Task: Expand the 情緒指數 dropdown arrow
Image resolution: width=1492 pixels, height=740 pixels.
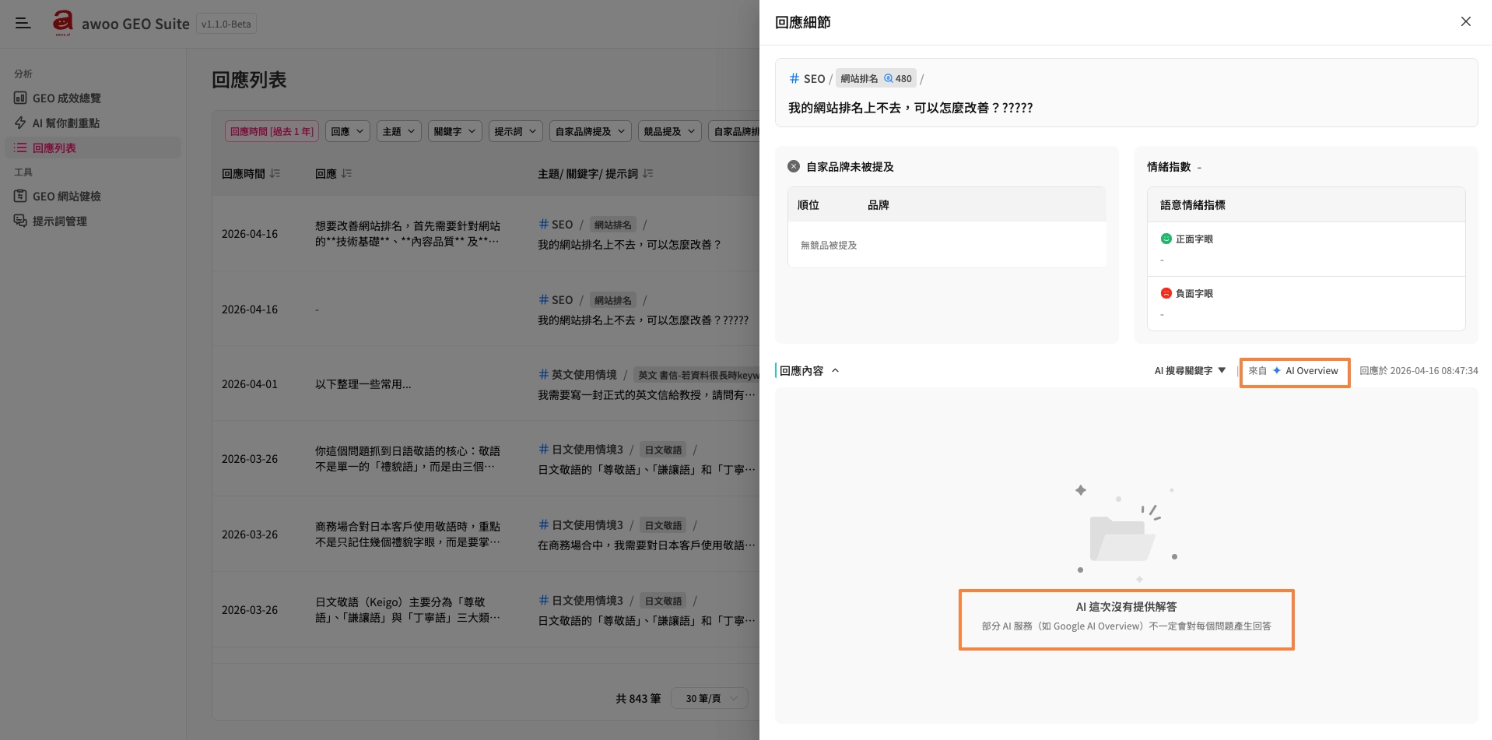Action: coord(1199,168)
